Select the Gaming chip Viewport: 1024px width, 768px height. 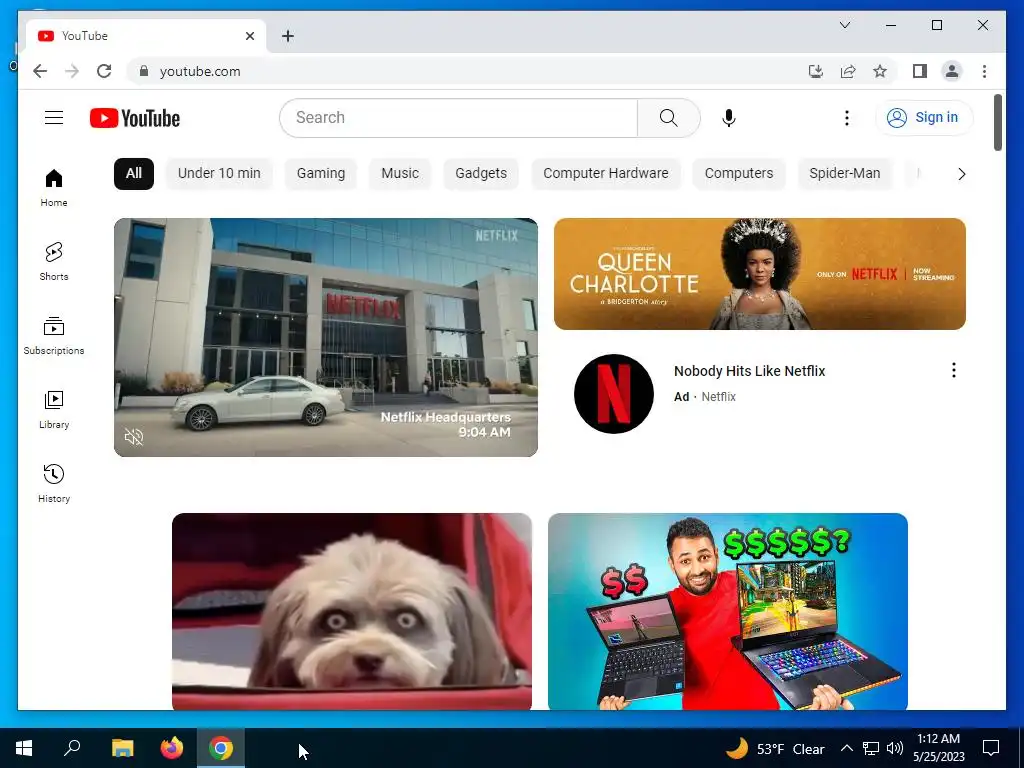click(321, 174)
